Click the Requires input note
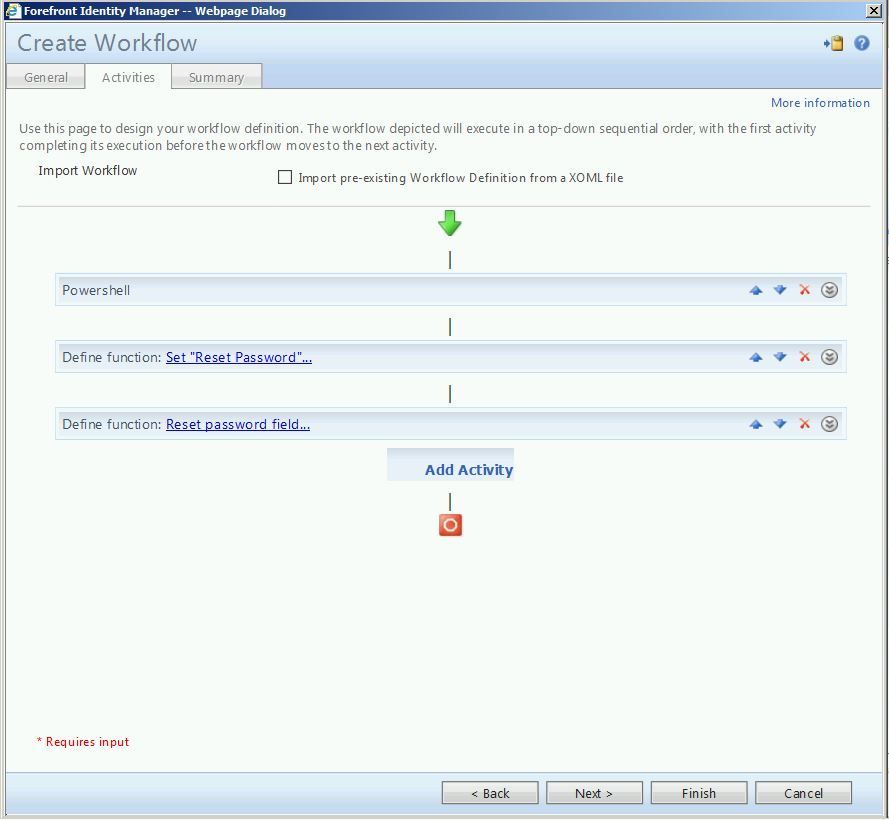Image resolution: width=889 pixels, height=820 pixels. coord(83,742)
